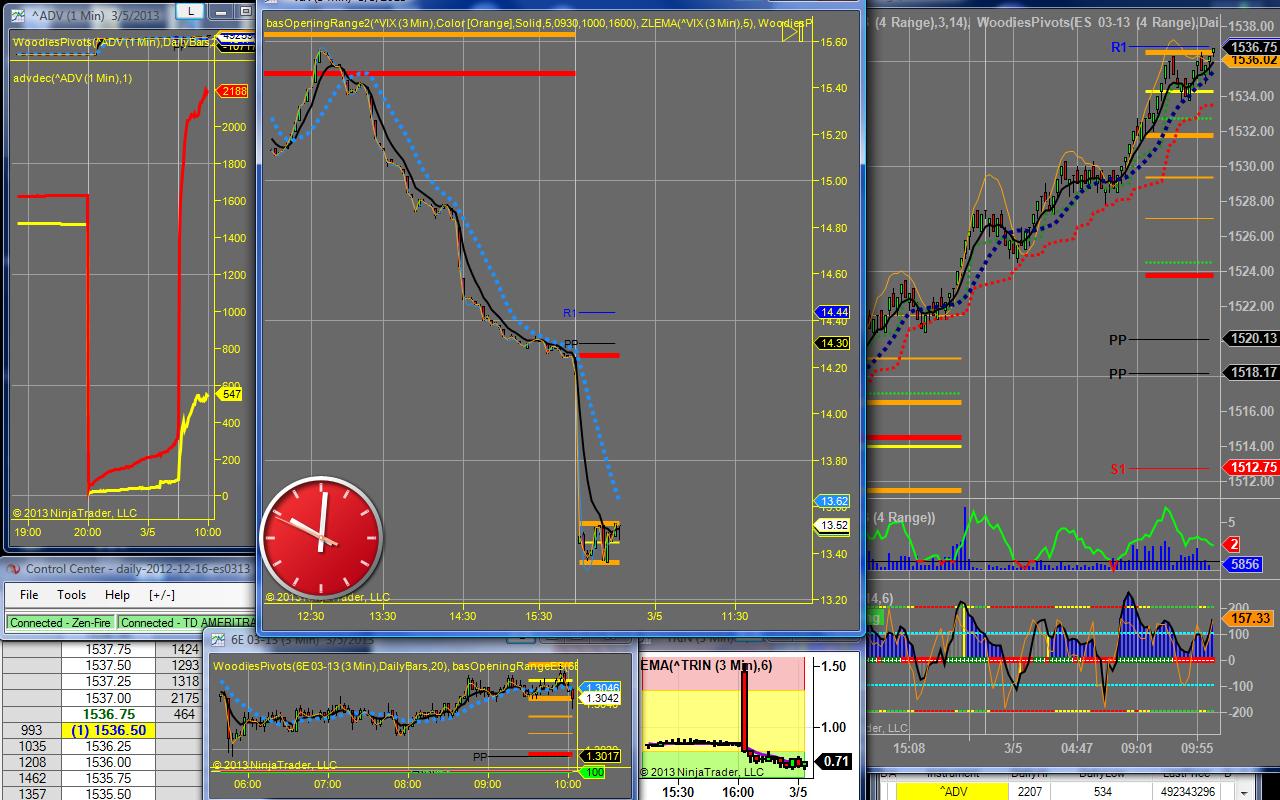This screenshot has width=1280, height=800.
Task: Open the File menu in Control Center
Action: click(29, 594)
